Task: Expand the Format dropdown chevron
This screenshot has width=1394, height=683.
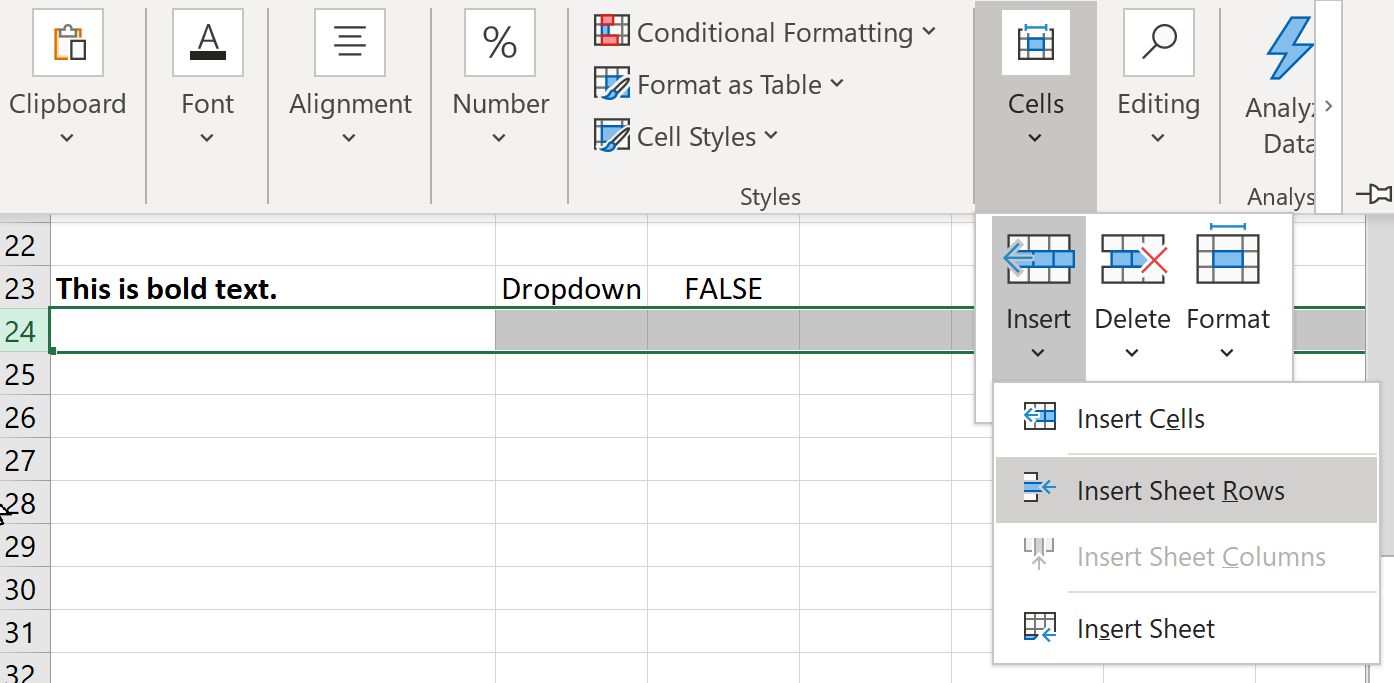Action: 1227,352
